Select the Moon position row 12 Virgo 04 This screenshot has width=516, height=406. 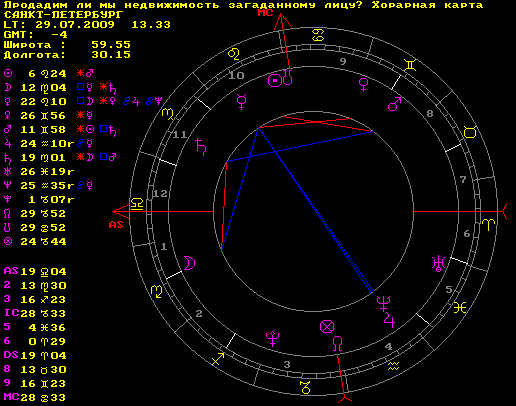click(35, 88)
